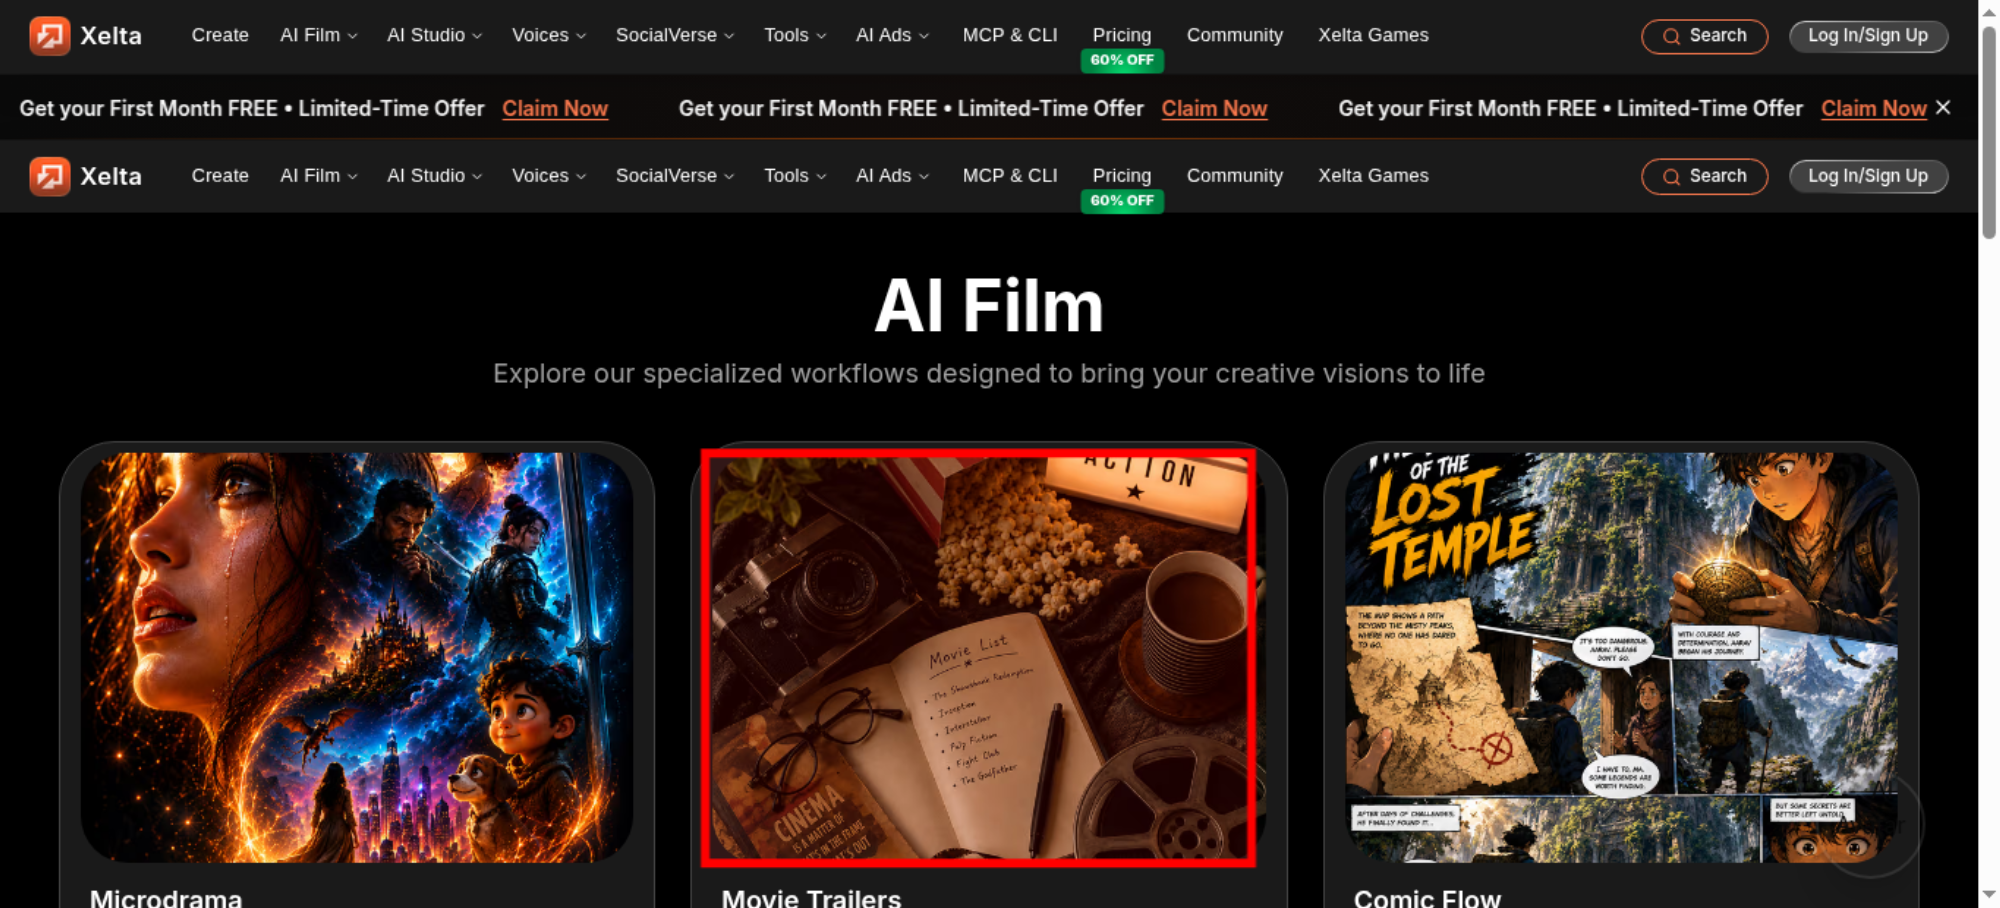Click Log In/Sign Up in the top navigation bar
The width and height of the screenshot is (2000, 908).
pyautogui.click(x=1868, y=36)
